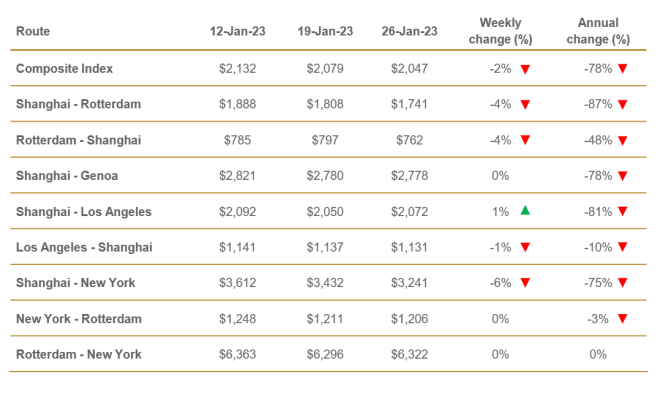
Task: Select the Shanghai - Genoa route label
Action: (67, 176)
